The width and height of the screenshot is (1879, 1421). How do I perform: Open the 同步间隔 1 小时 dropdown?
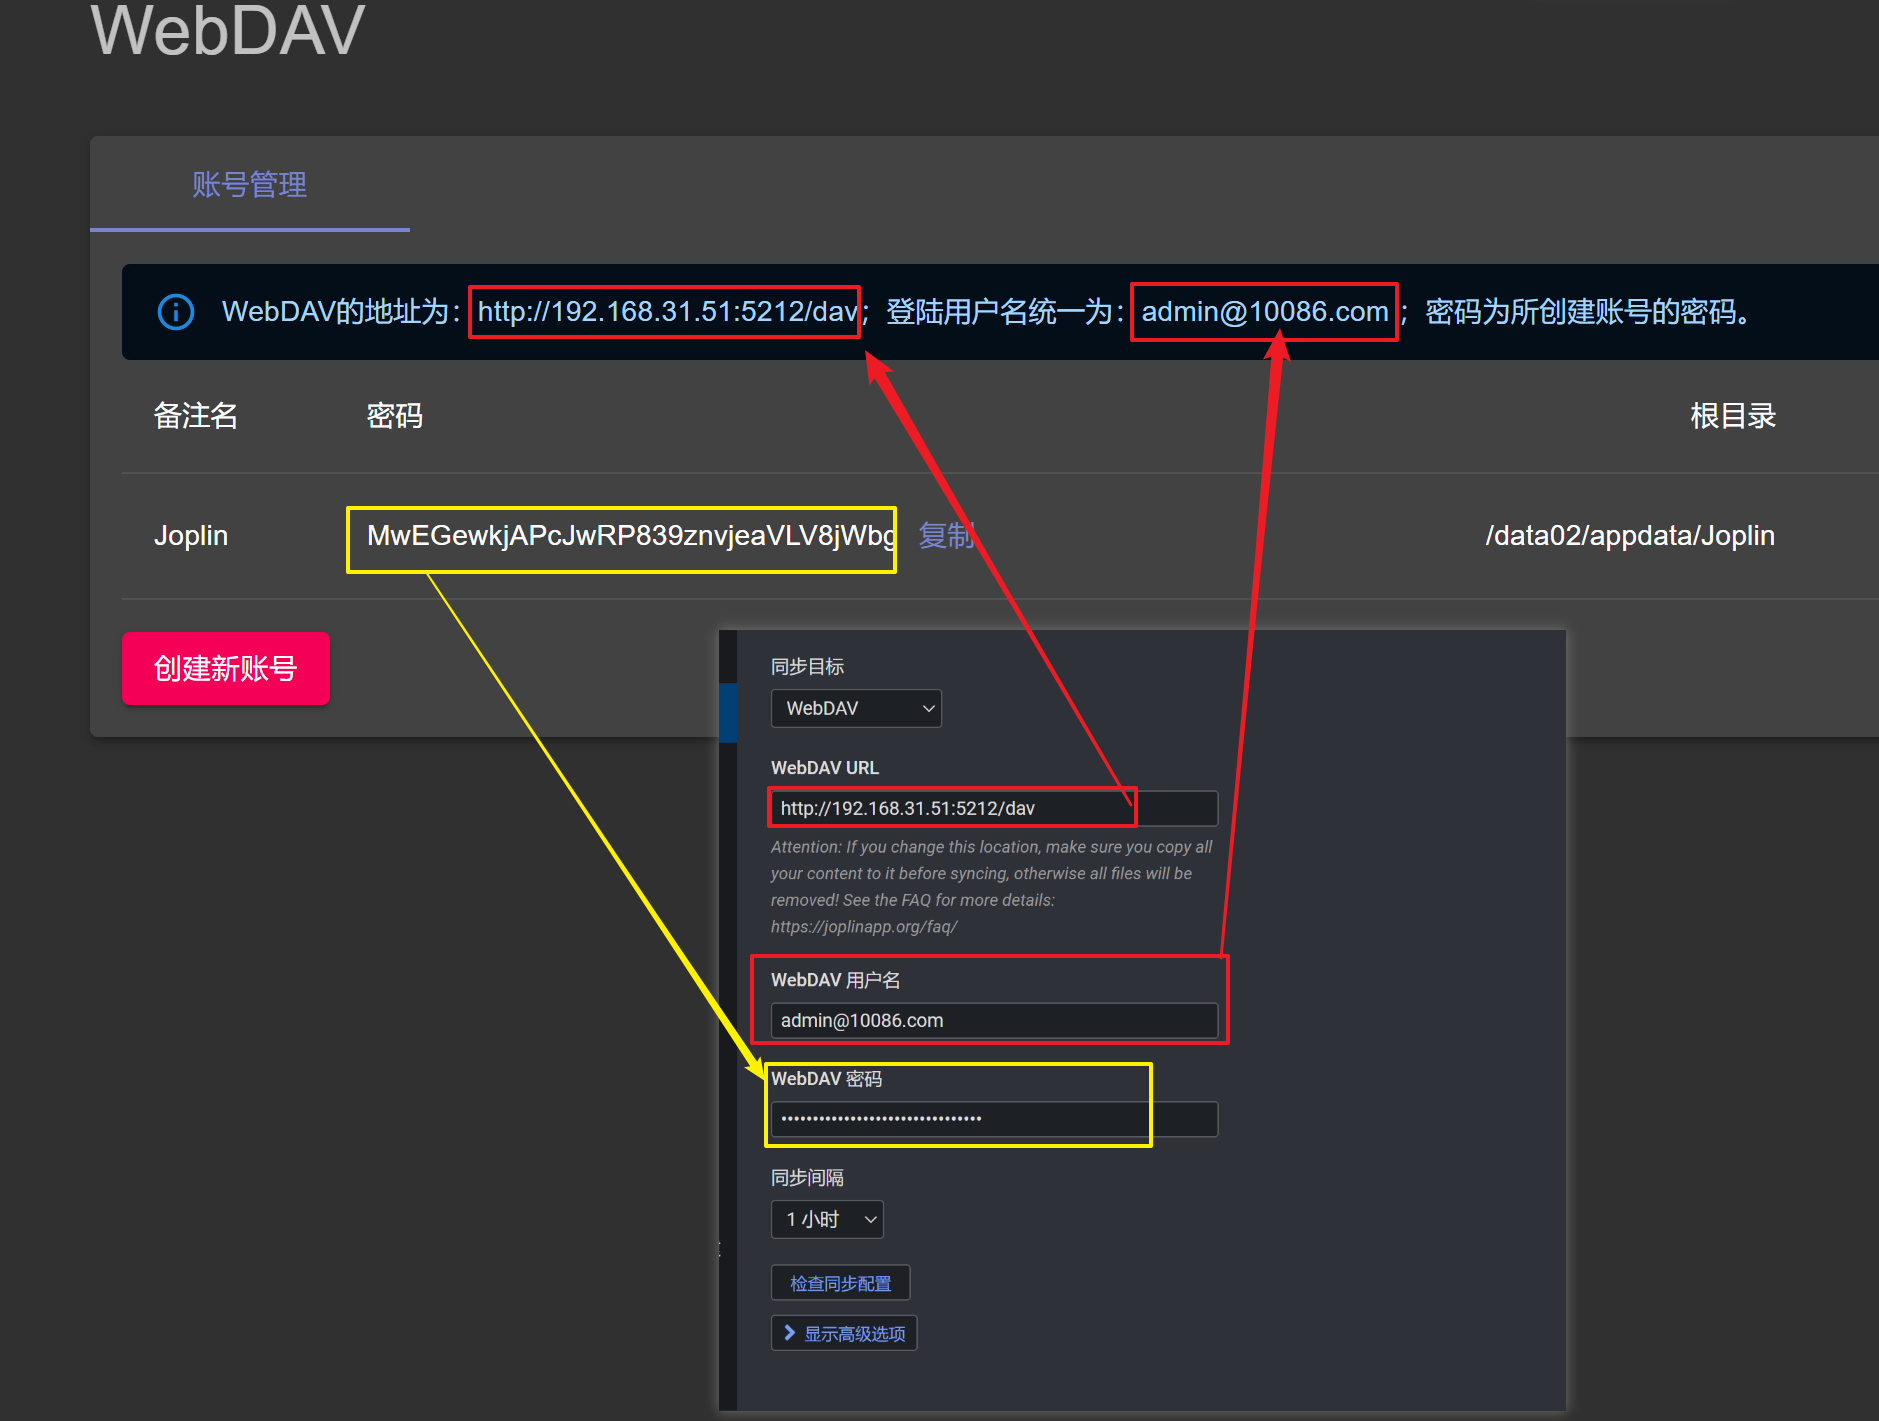coord(827,1219)
